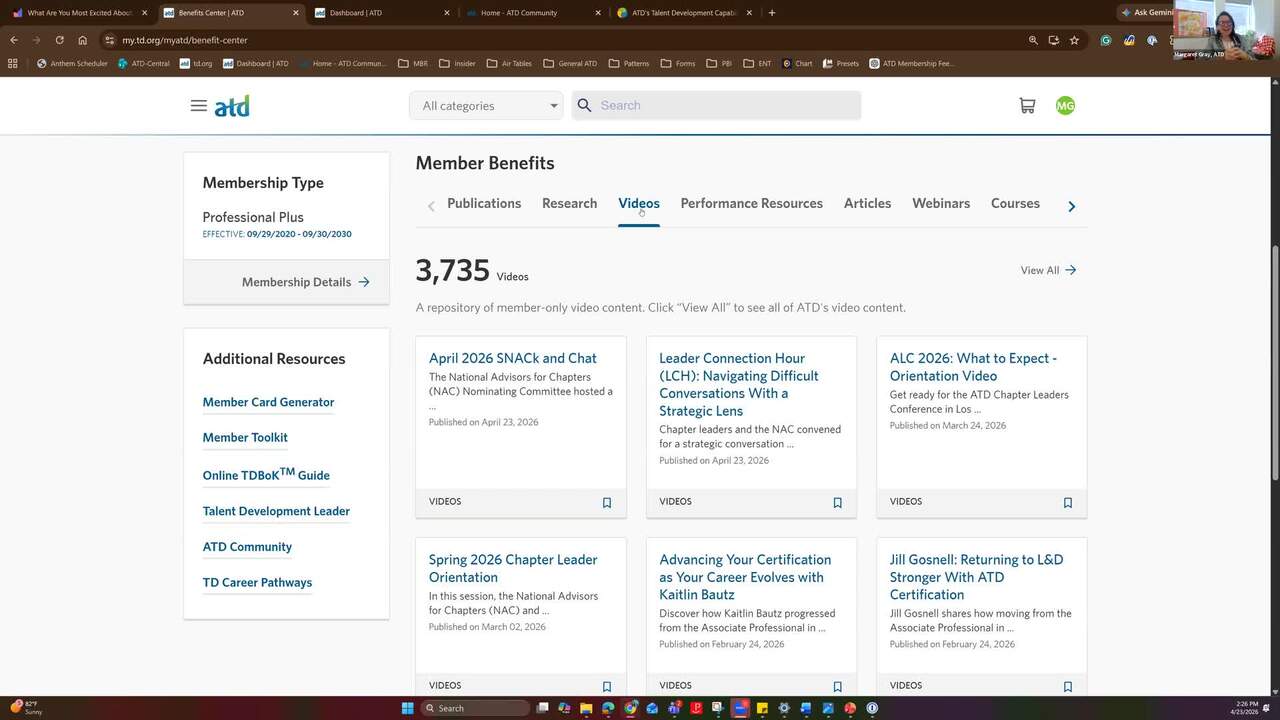Reload the page using browser refresh button

(59, 40)
